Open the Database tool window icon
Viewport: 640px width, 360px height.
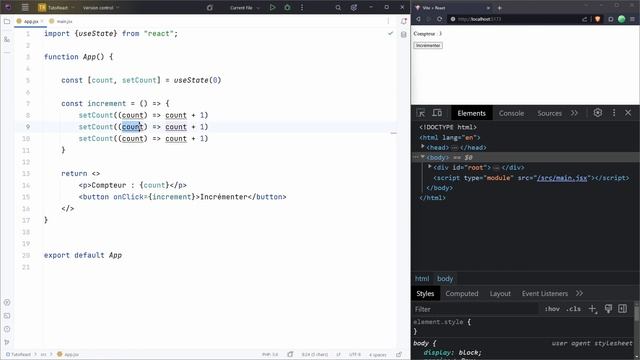pos(404,35)
